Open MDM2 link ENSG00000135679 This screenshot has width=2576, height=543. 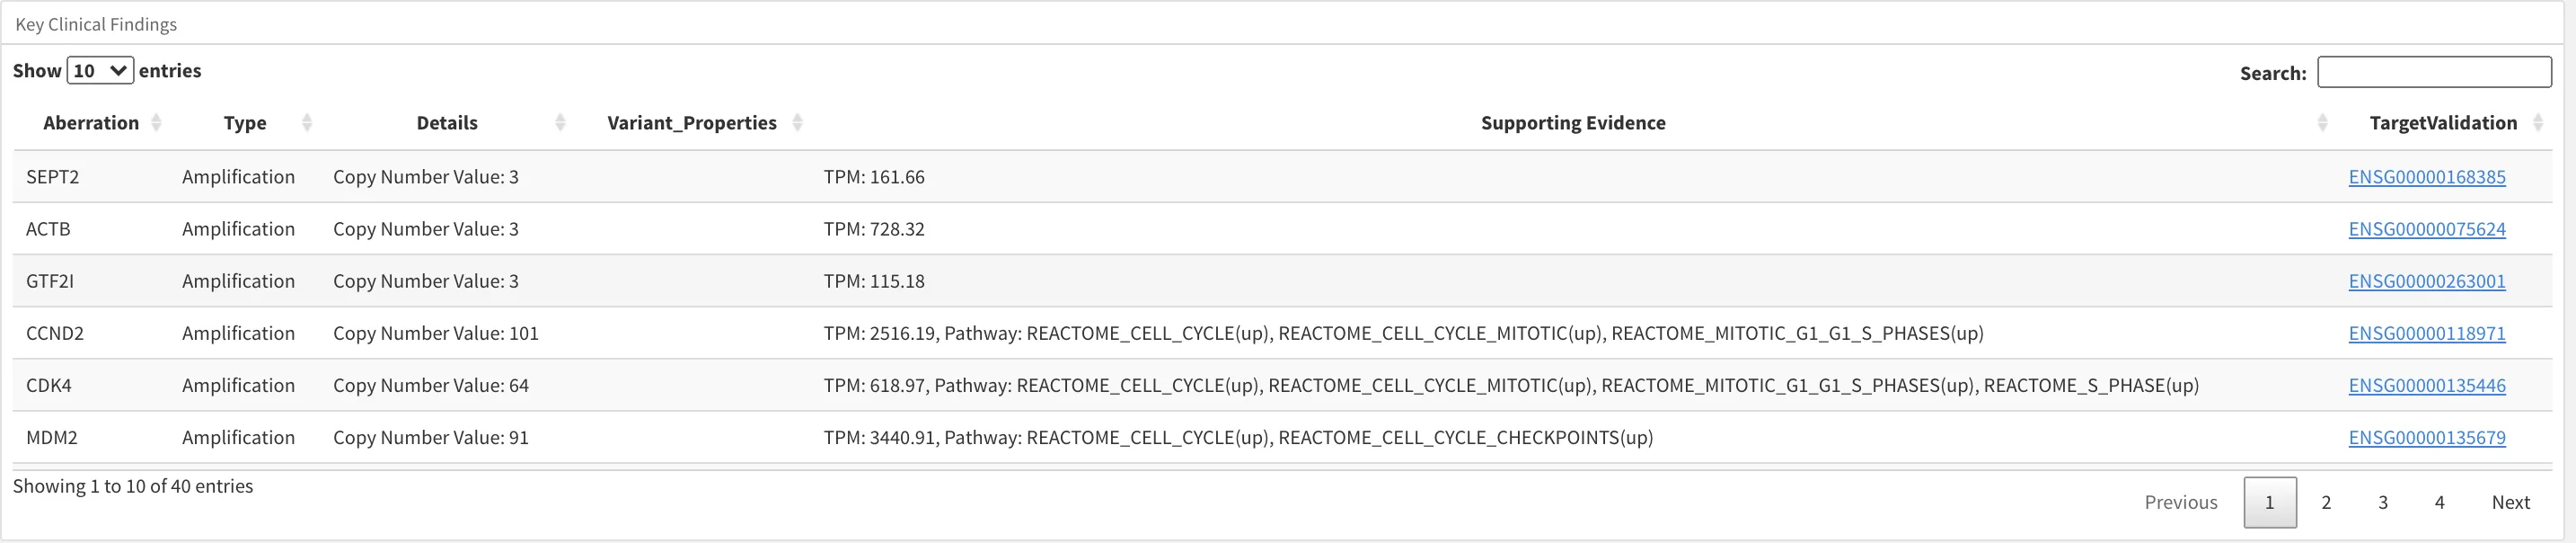coord(2427,437)
